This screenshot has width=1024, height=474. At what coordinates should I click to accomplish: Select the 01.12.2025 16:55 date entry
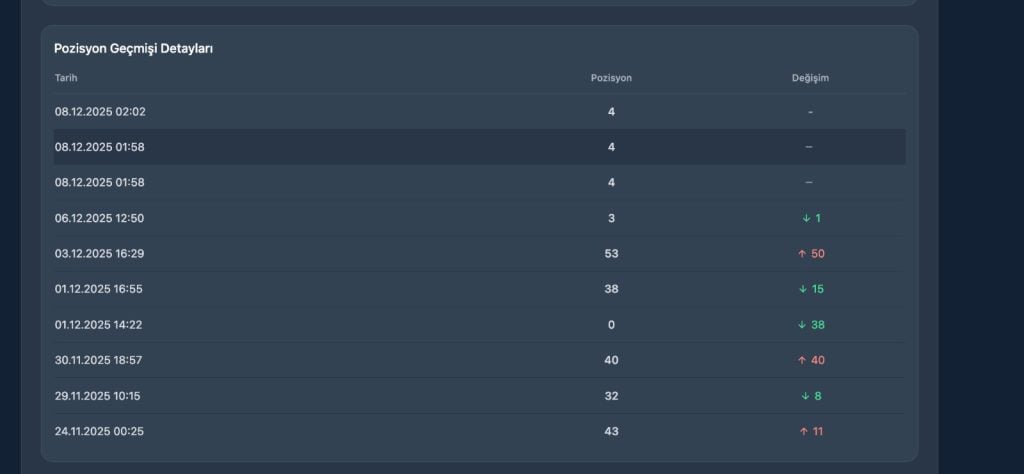click(100, 289)
